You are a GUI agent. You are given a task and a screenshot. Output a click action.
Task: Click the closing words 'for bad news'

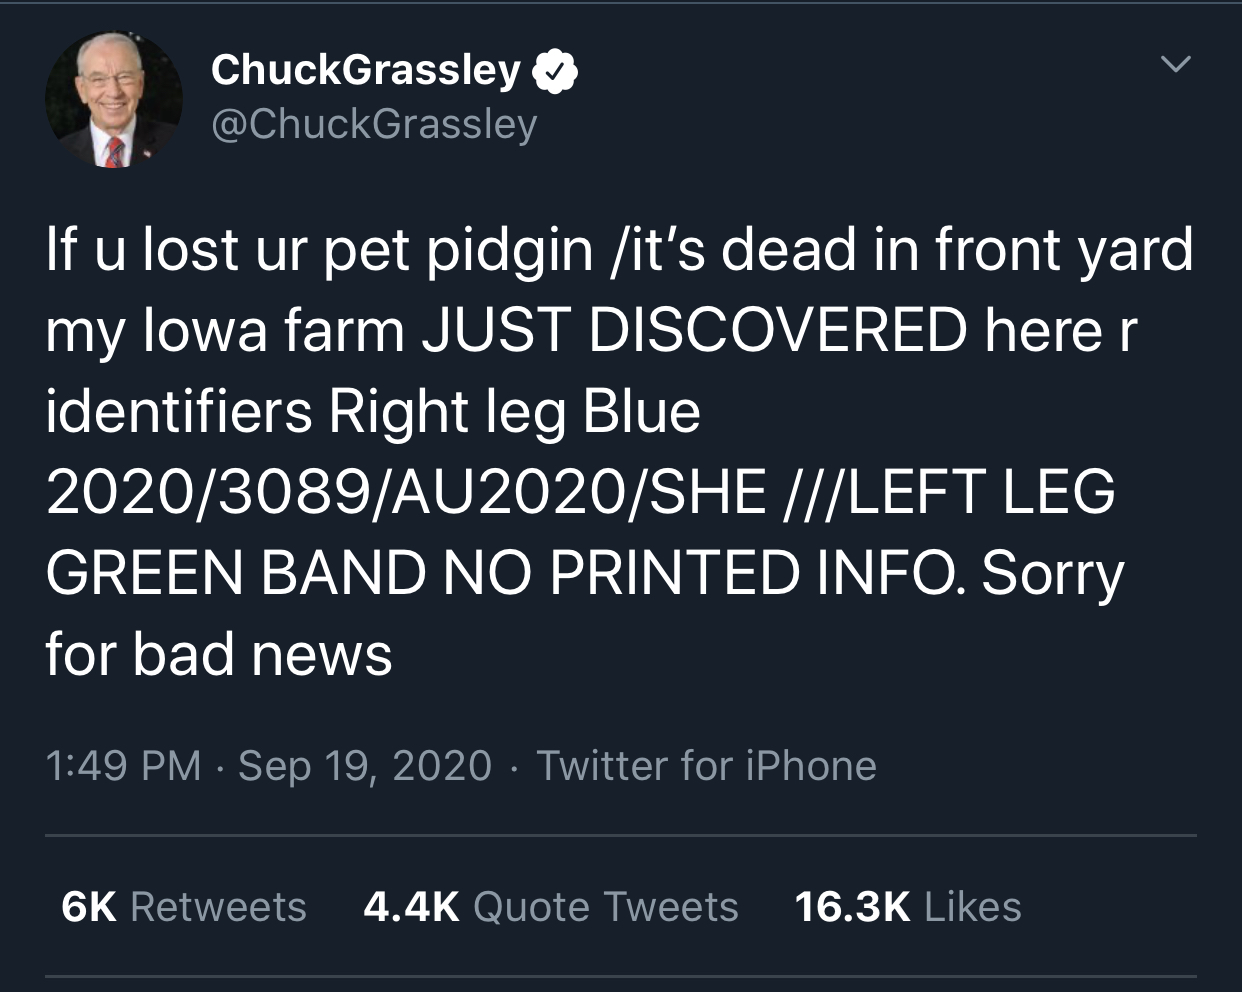pyautogui.click(x=219, y=655)
